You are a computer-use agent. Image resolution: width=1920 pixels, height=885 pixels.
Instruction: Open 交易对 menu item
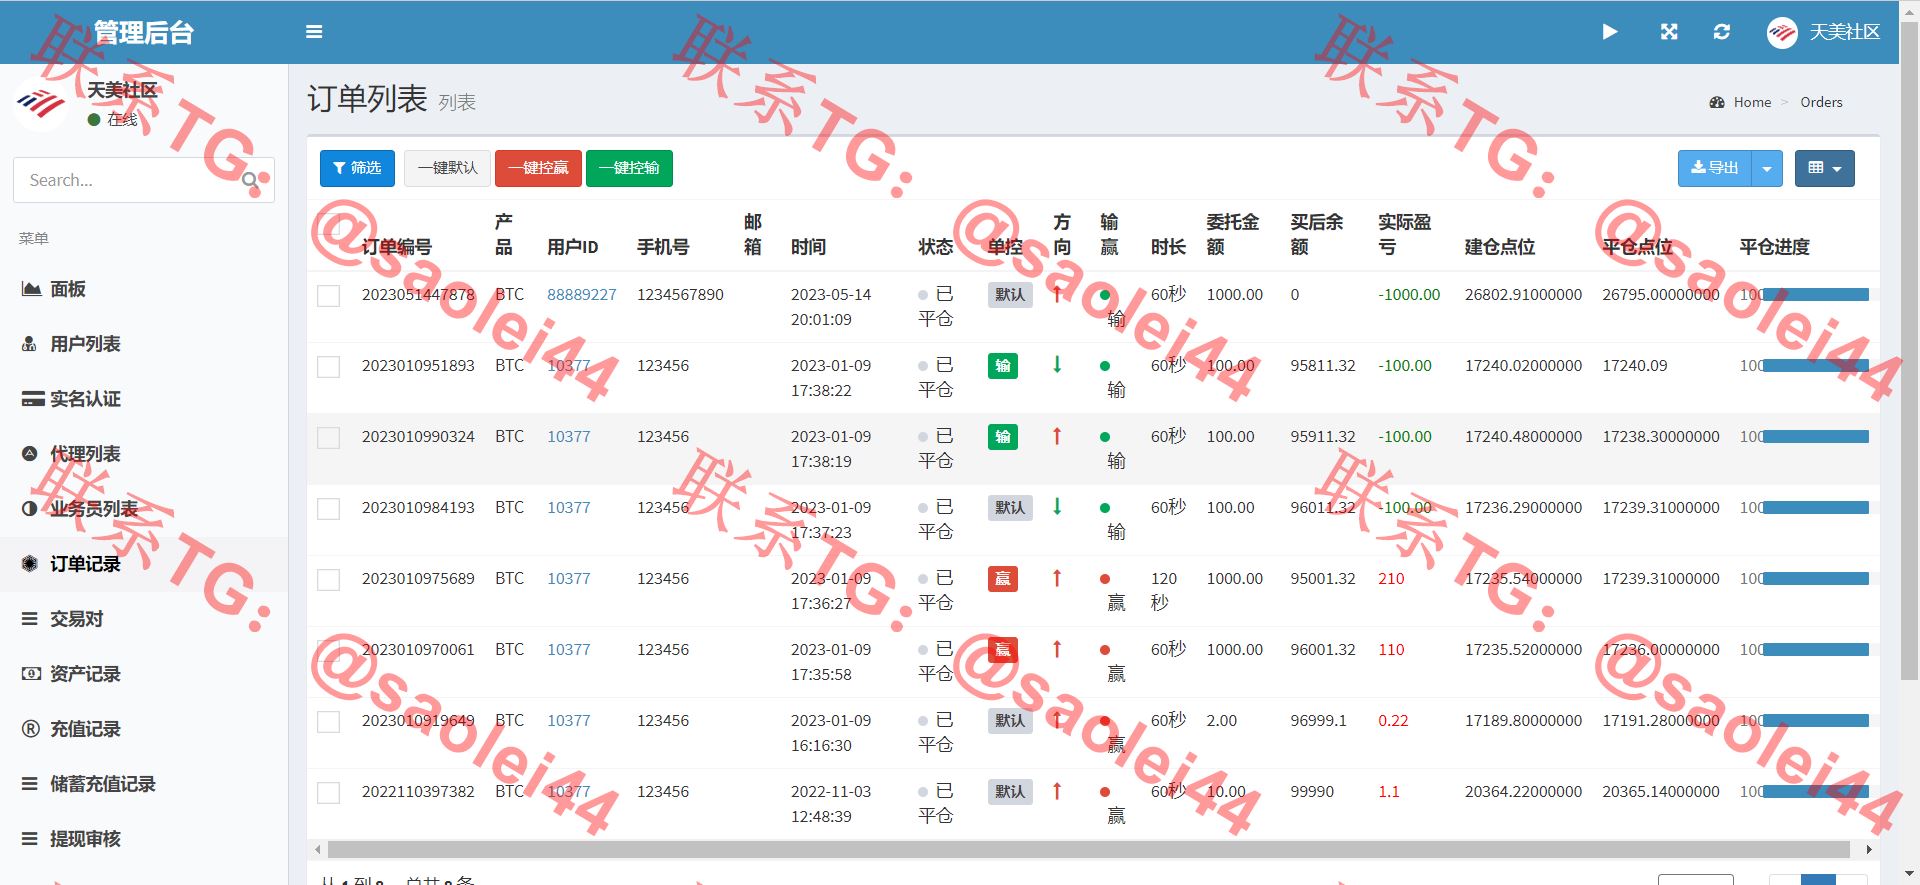pos(144,619)
